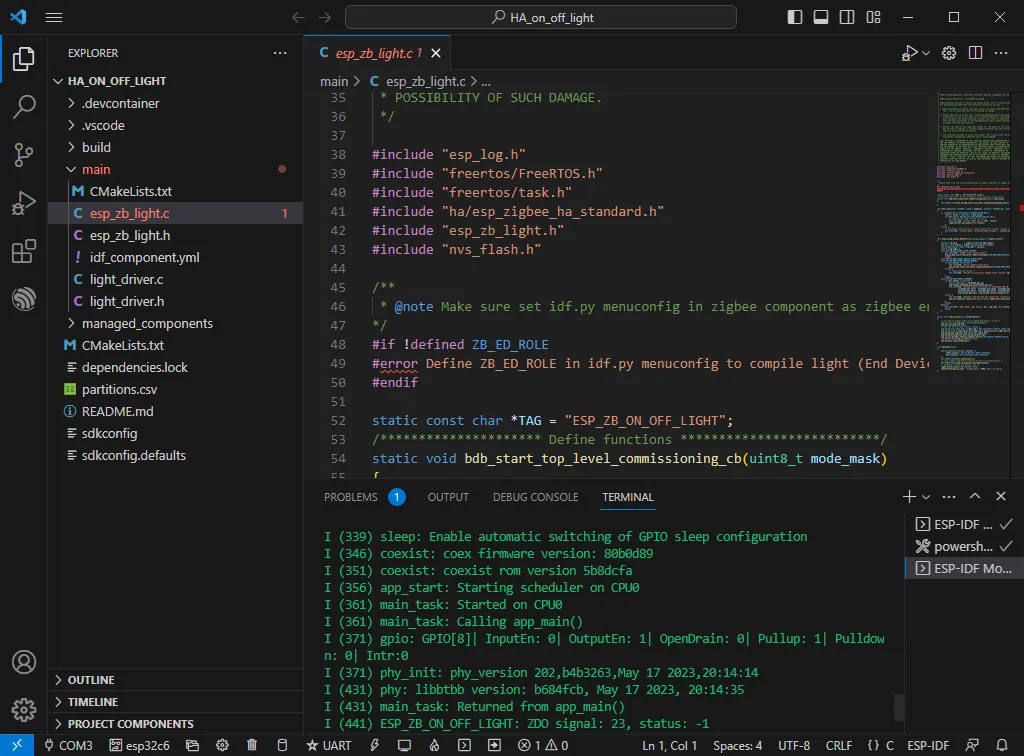The height and width of the screenshot is (756, 1024).
Task: Open the Extensions view in activity bar
Action: (24, 251)
